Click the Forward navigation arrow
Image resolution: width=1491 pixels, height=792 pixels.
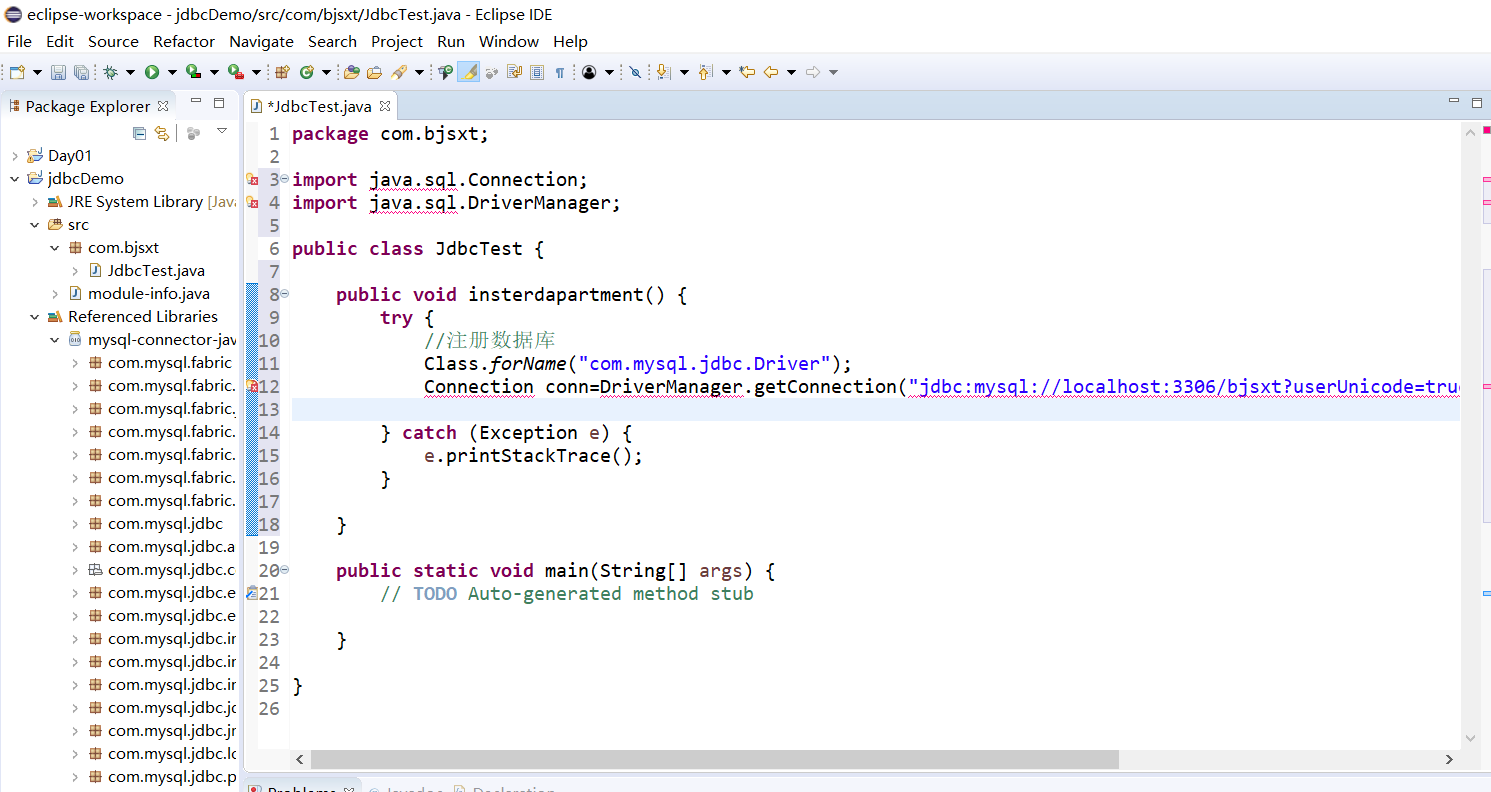click(812, 72)
